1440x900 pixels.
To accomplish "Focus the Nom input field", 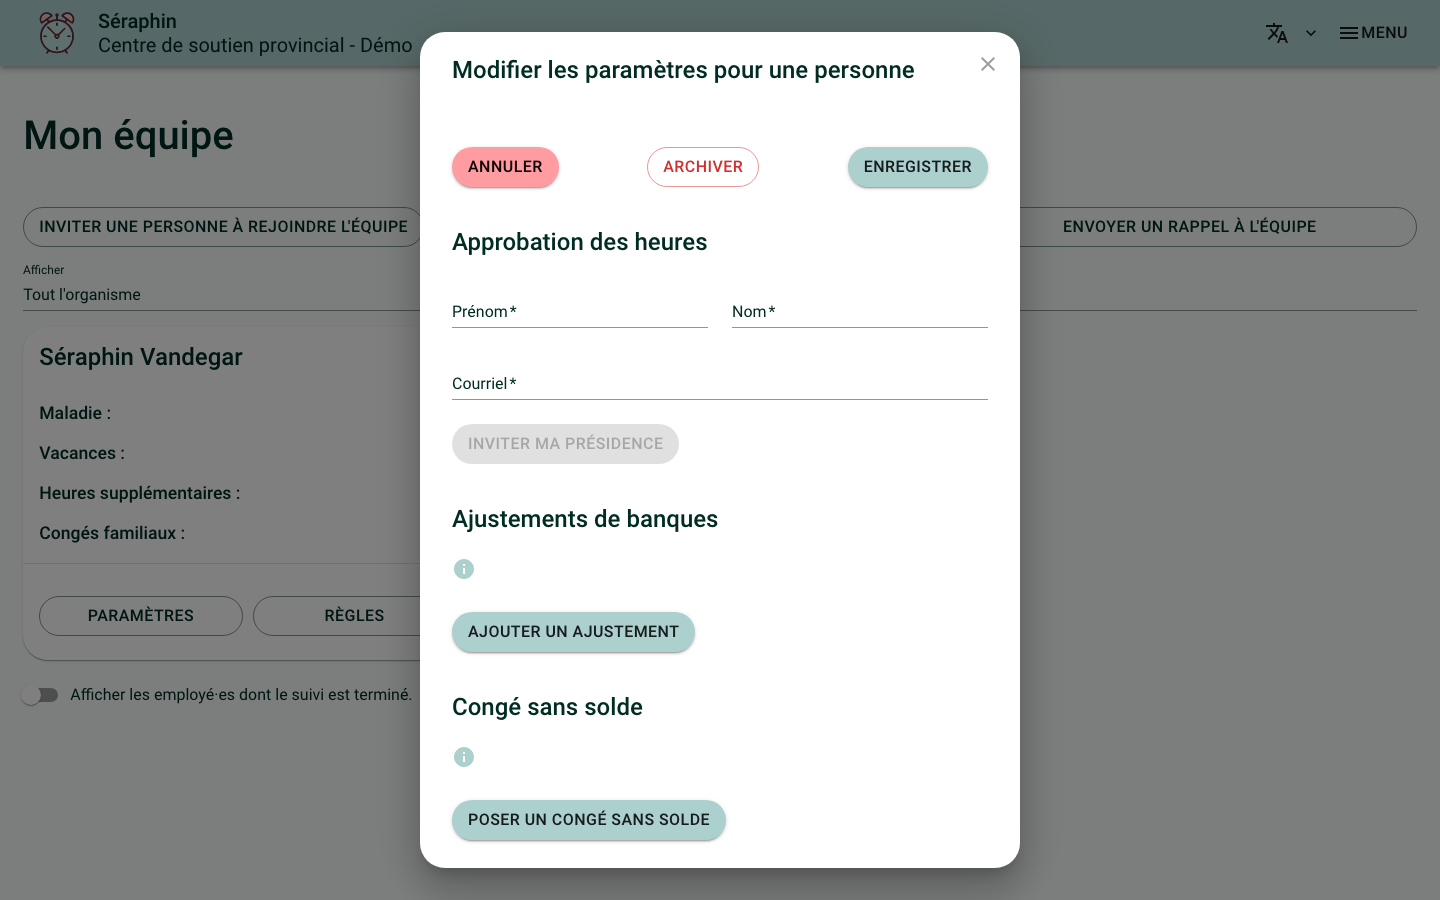I will coord(860,312).
